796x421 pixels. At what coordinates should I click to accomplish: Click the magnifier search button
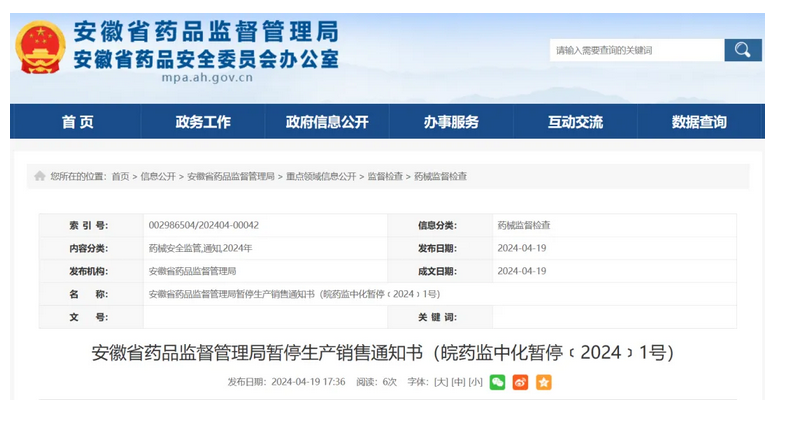[x=743, y=50]
